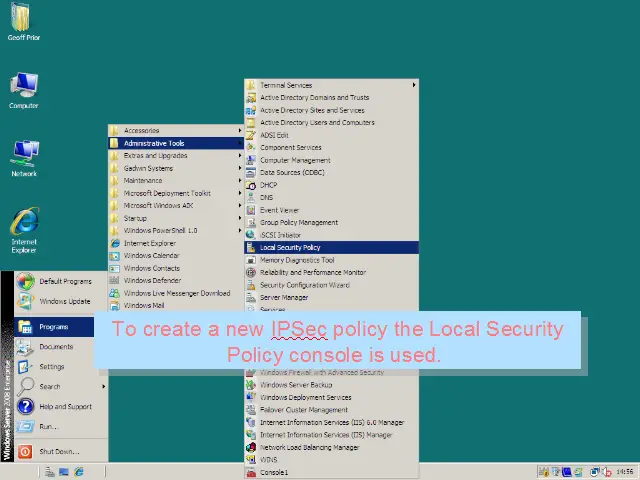Open Group Policy Management
640x480 pixels.
pos(331,222)
